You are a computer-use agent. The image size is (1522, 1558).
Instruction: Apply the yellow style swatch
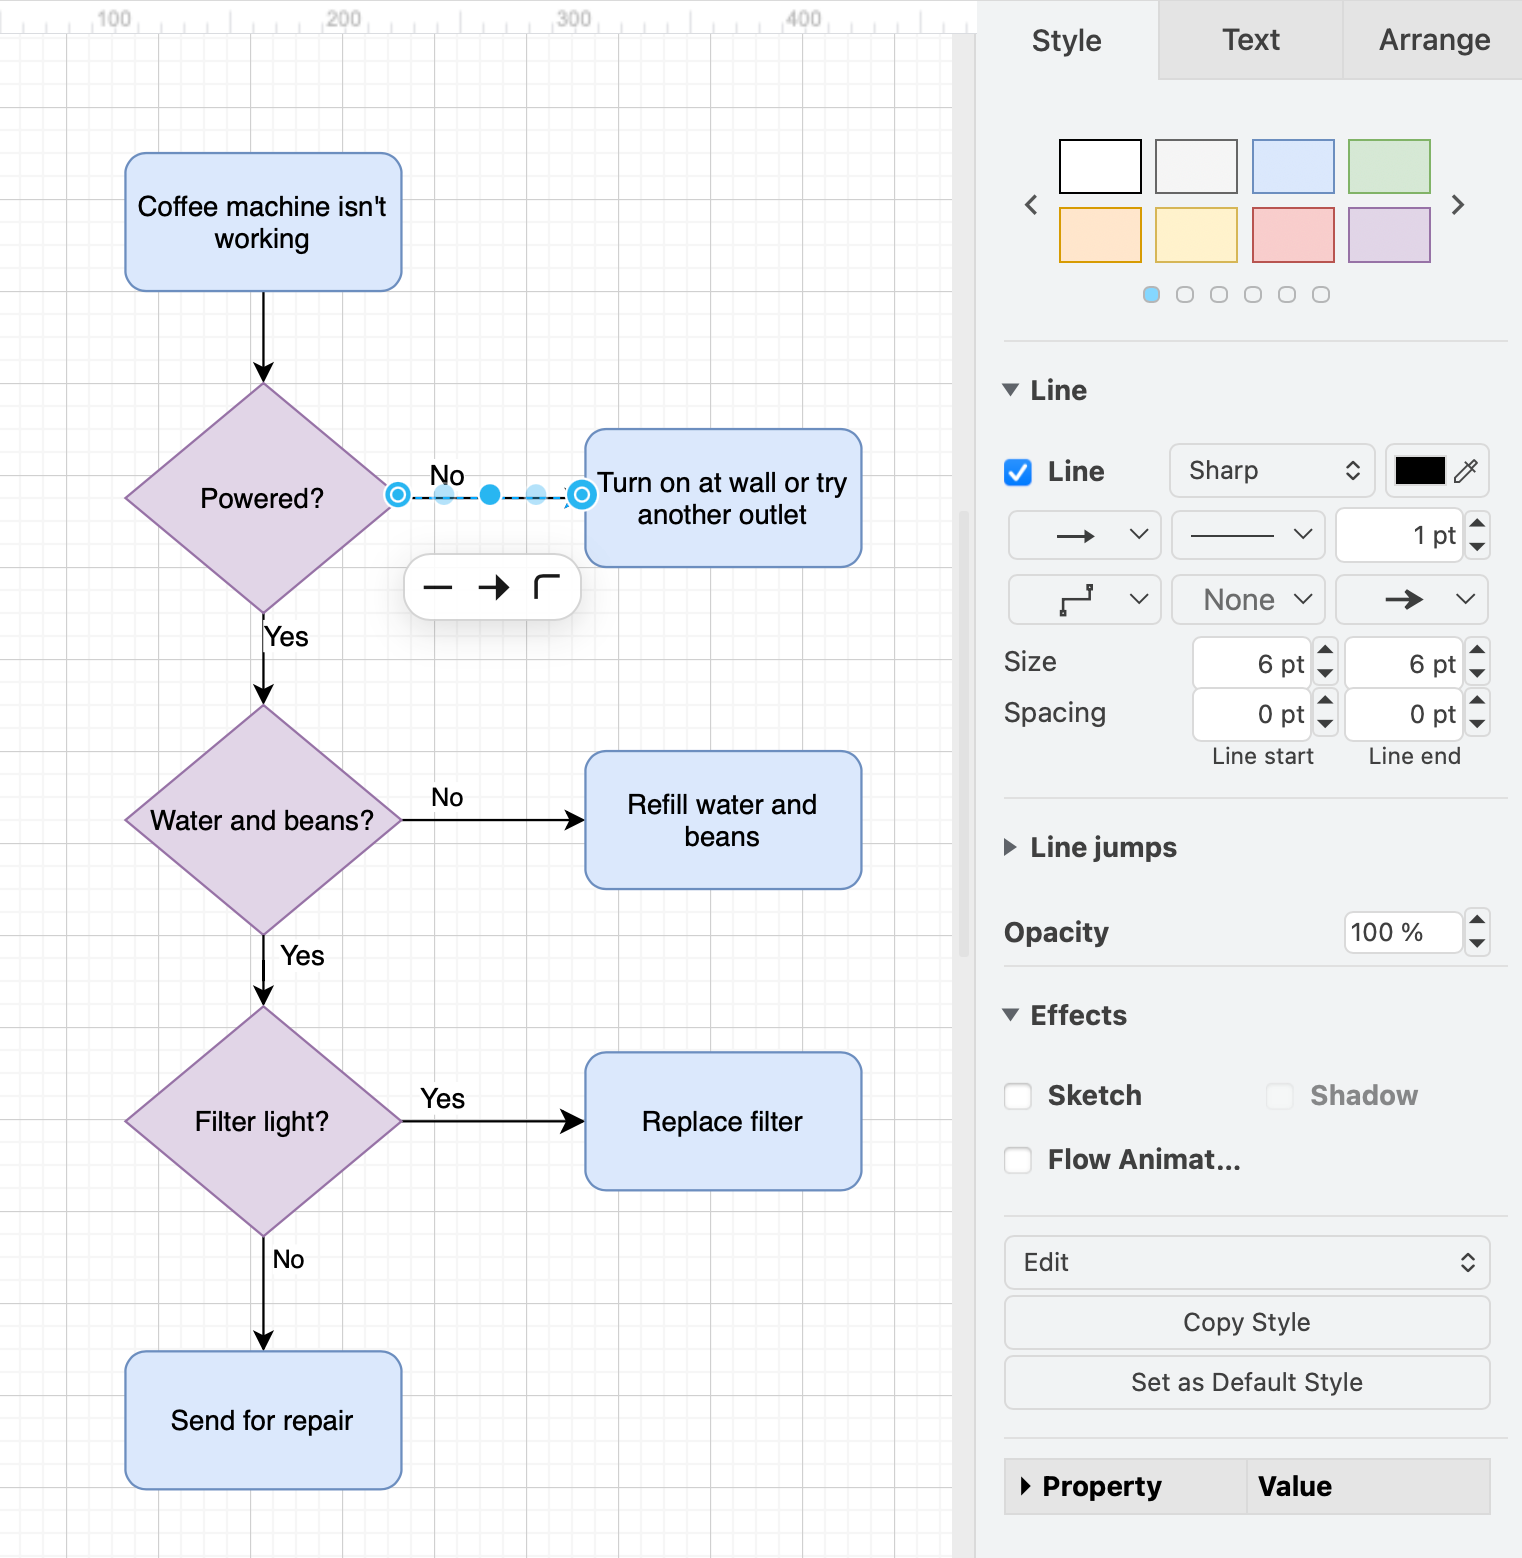coord(1196,235)
